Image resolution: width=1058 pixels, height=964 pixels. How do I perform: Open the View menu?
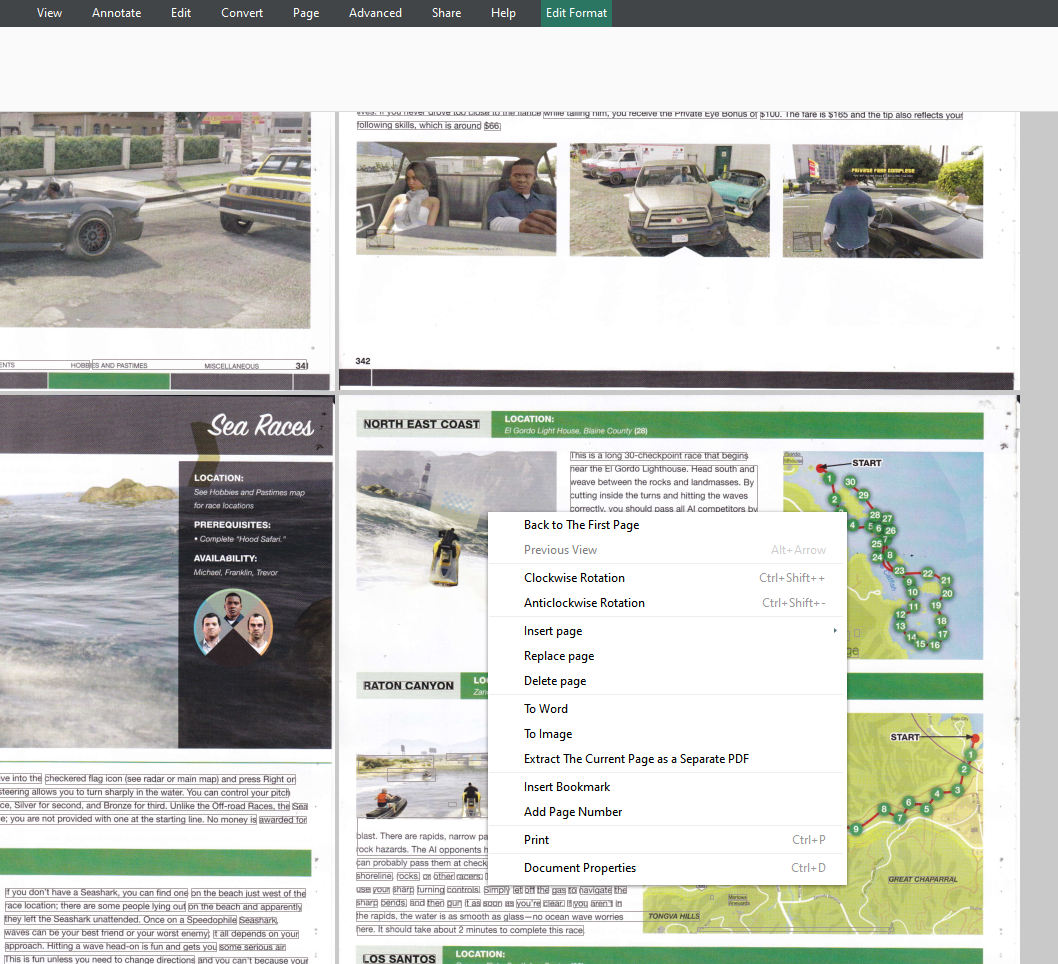pos(49,13)
